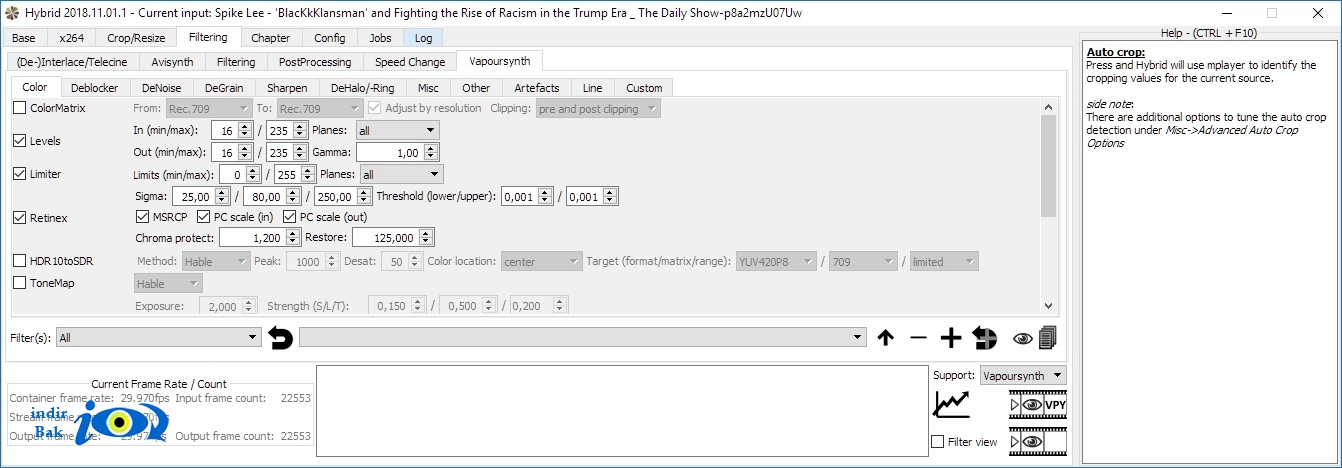Open Limiter Planes dropdown
The height and width of the screenshot is (468, 1342).
click(401, 174)
